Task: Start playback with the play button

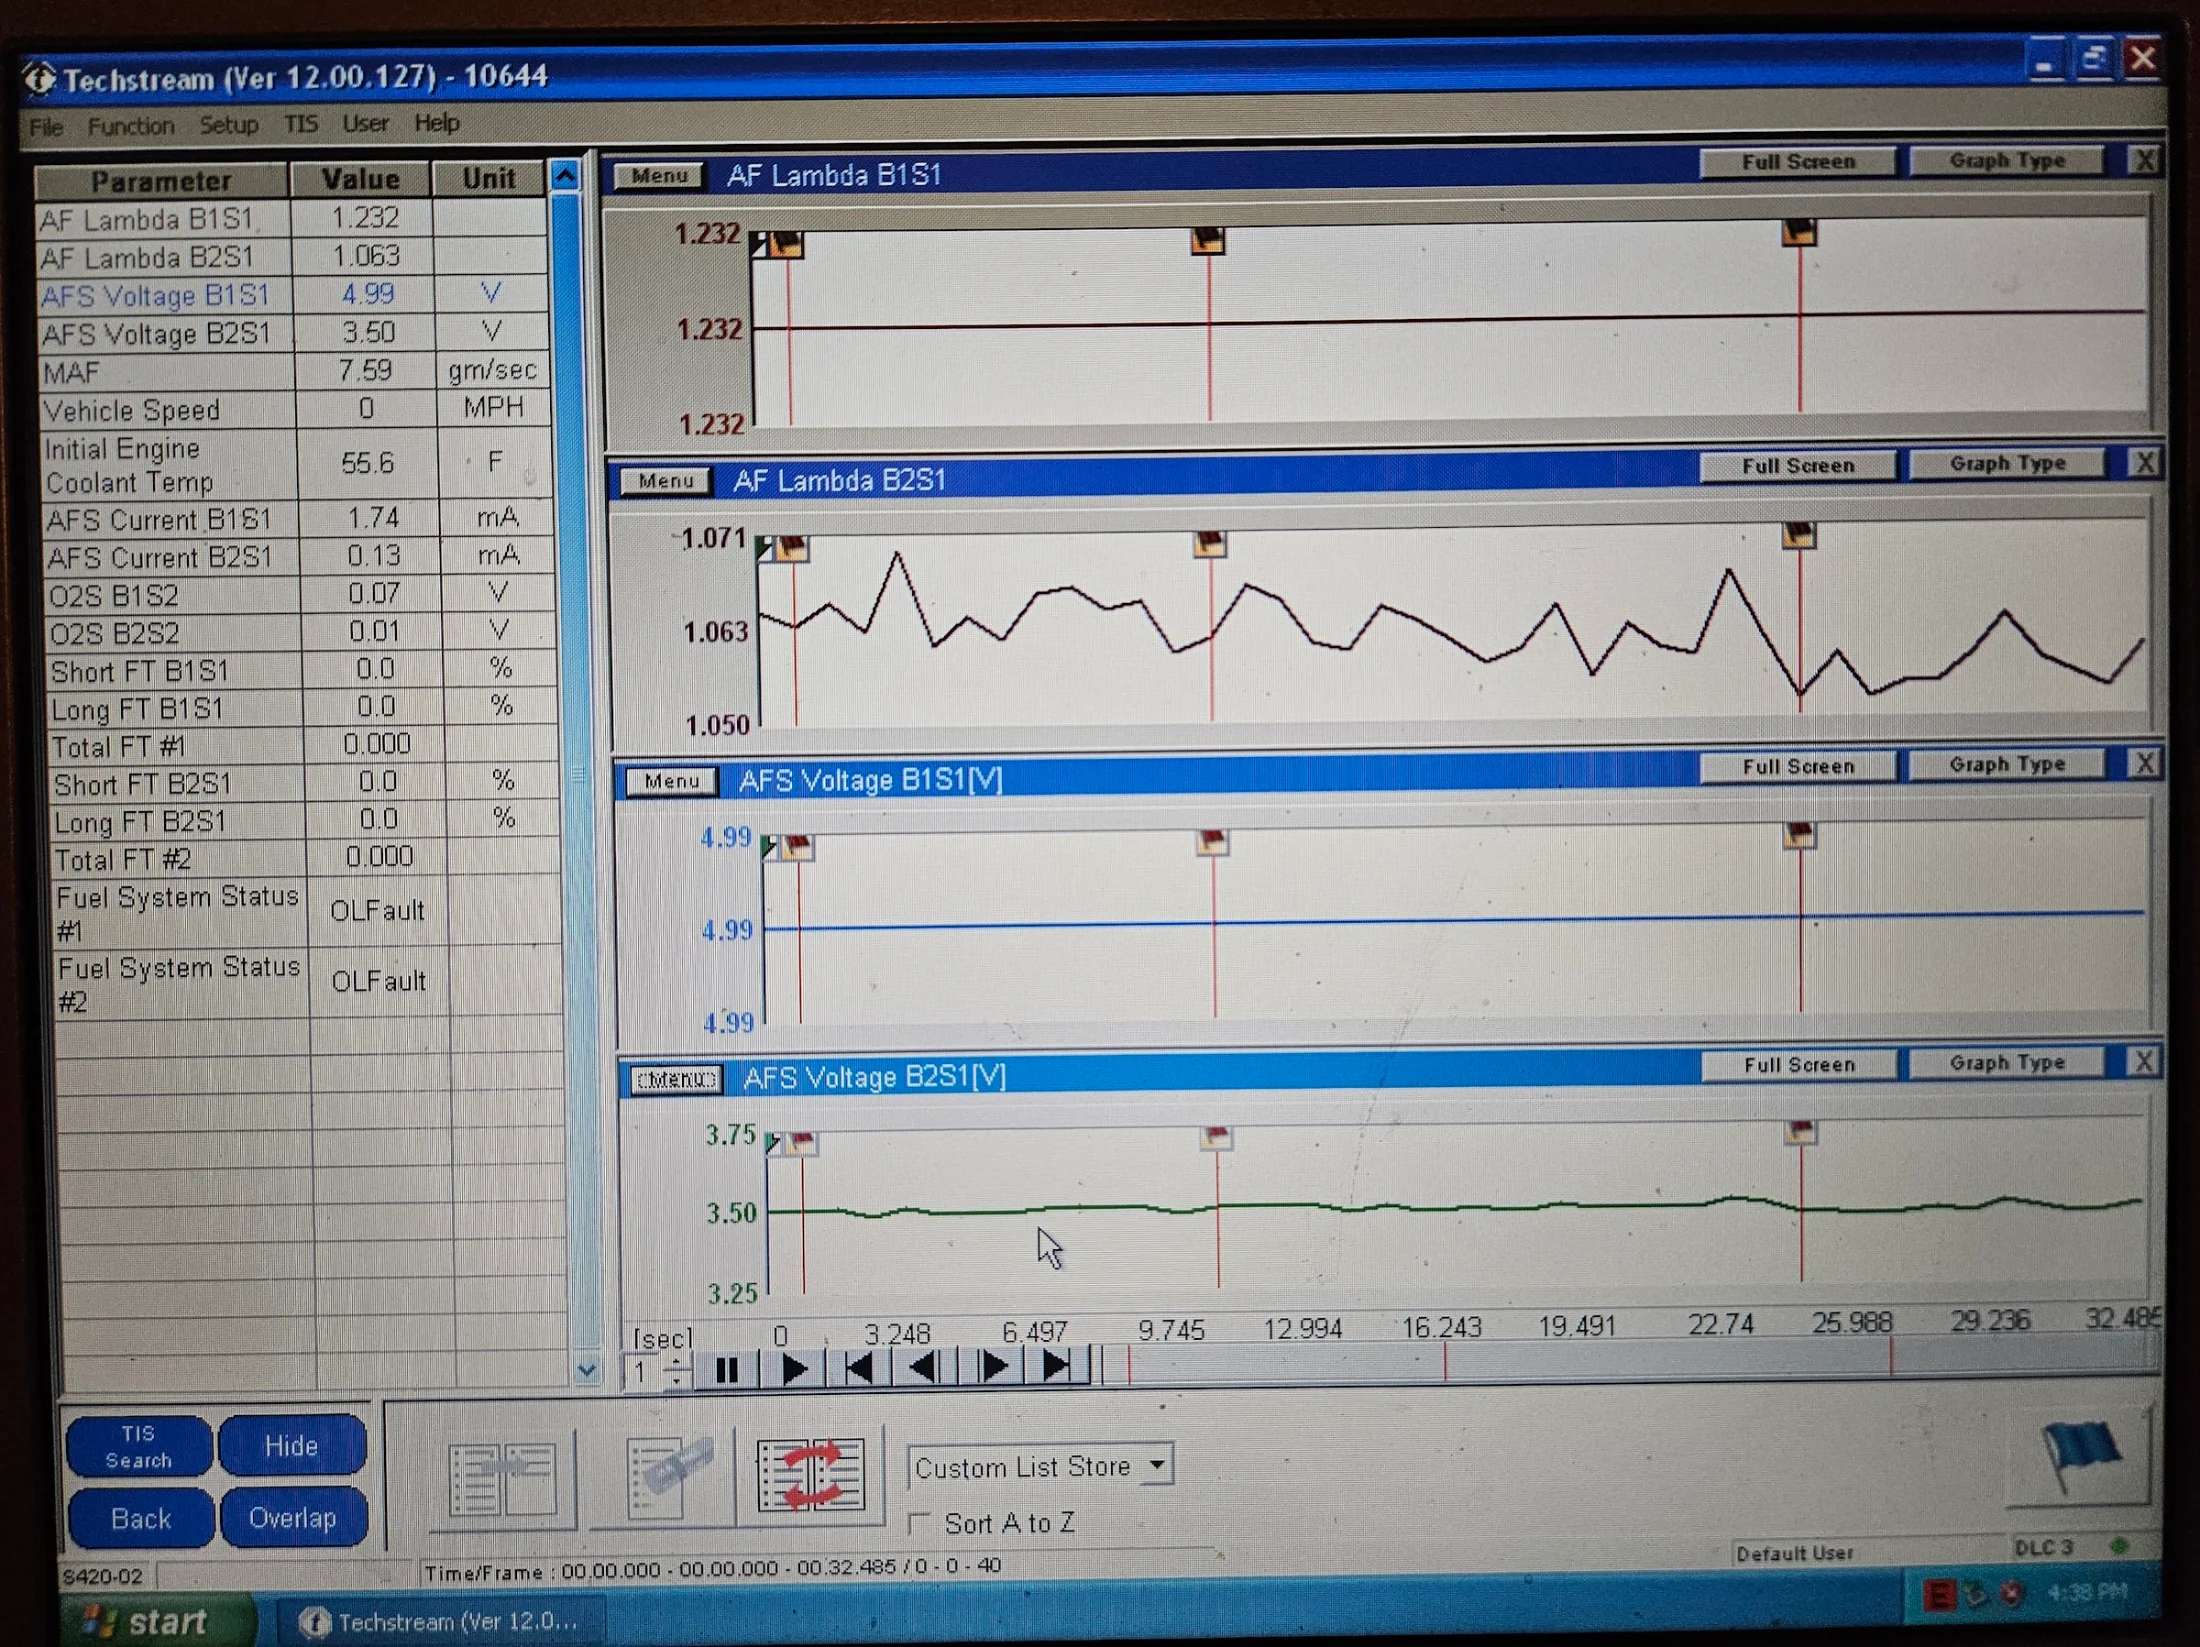Action: [794, 1369]
